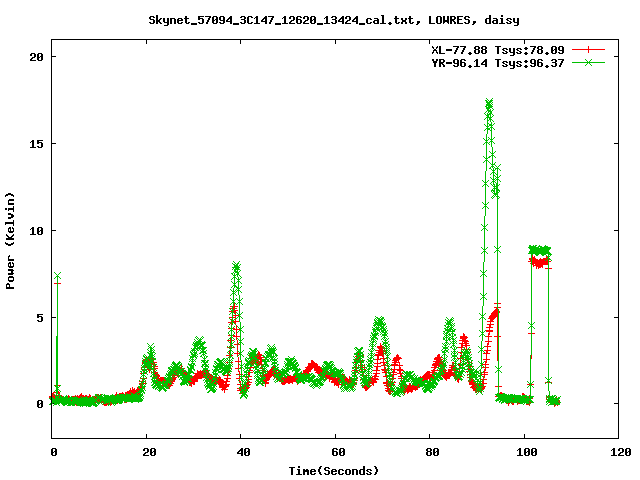
Task: Click the y-axis tick label 20
Action: tap(37, 57)
